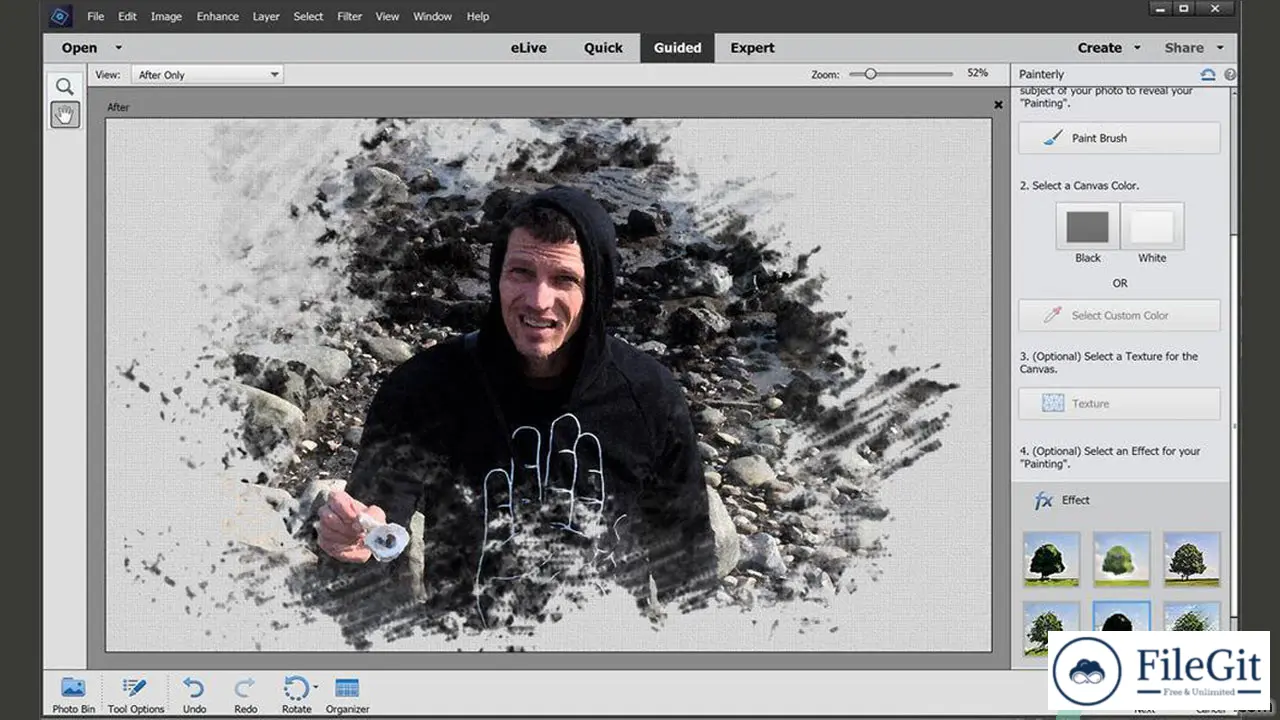
Task: Open Painterly help icon
Action: tap(1230, 74)
